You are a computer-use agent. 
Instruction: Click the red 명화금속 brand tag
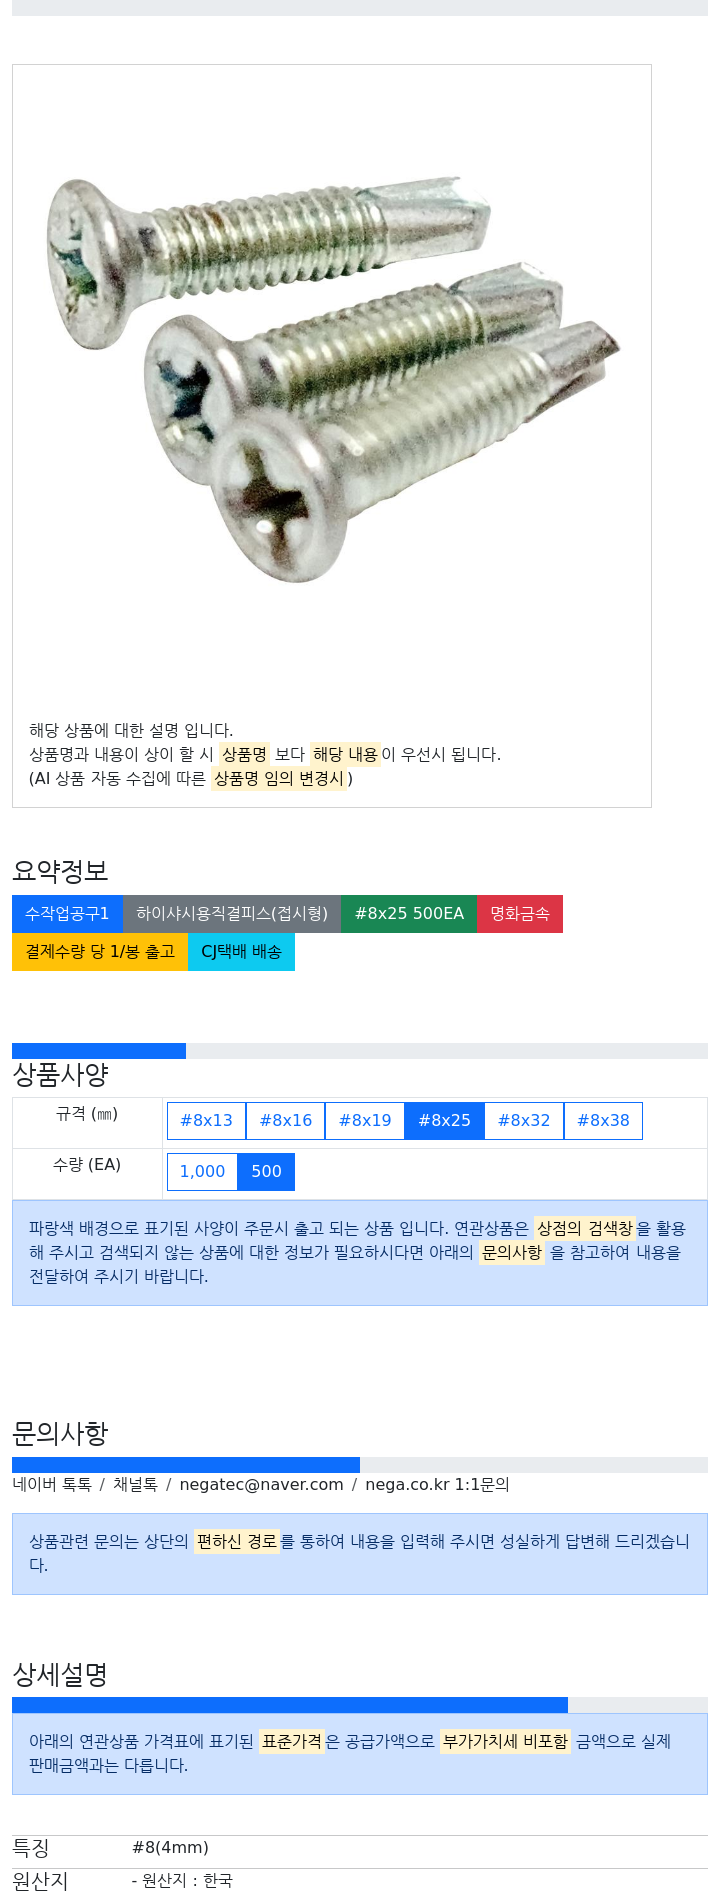(x=520, y=914)
